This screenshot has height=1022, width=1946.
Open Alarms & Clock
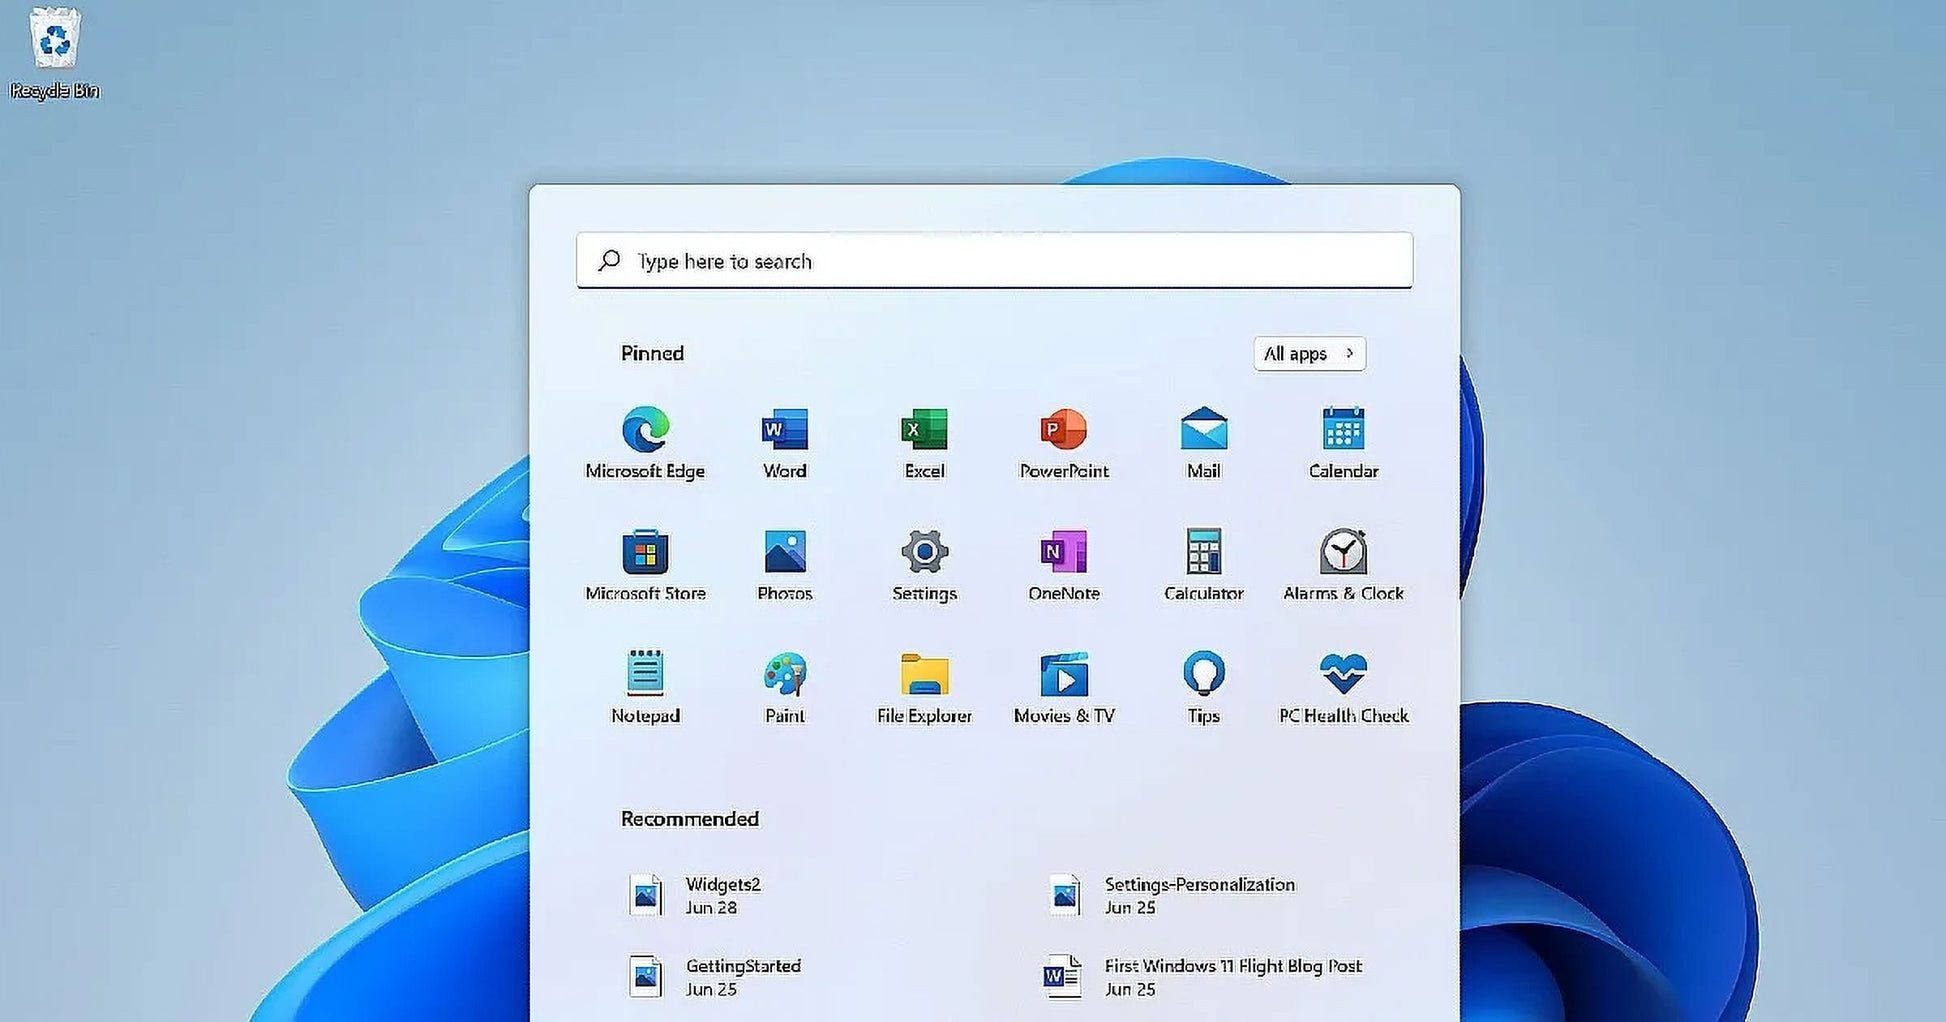[x=1343, y=565]
